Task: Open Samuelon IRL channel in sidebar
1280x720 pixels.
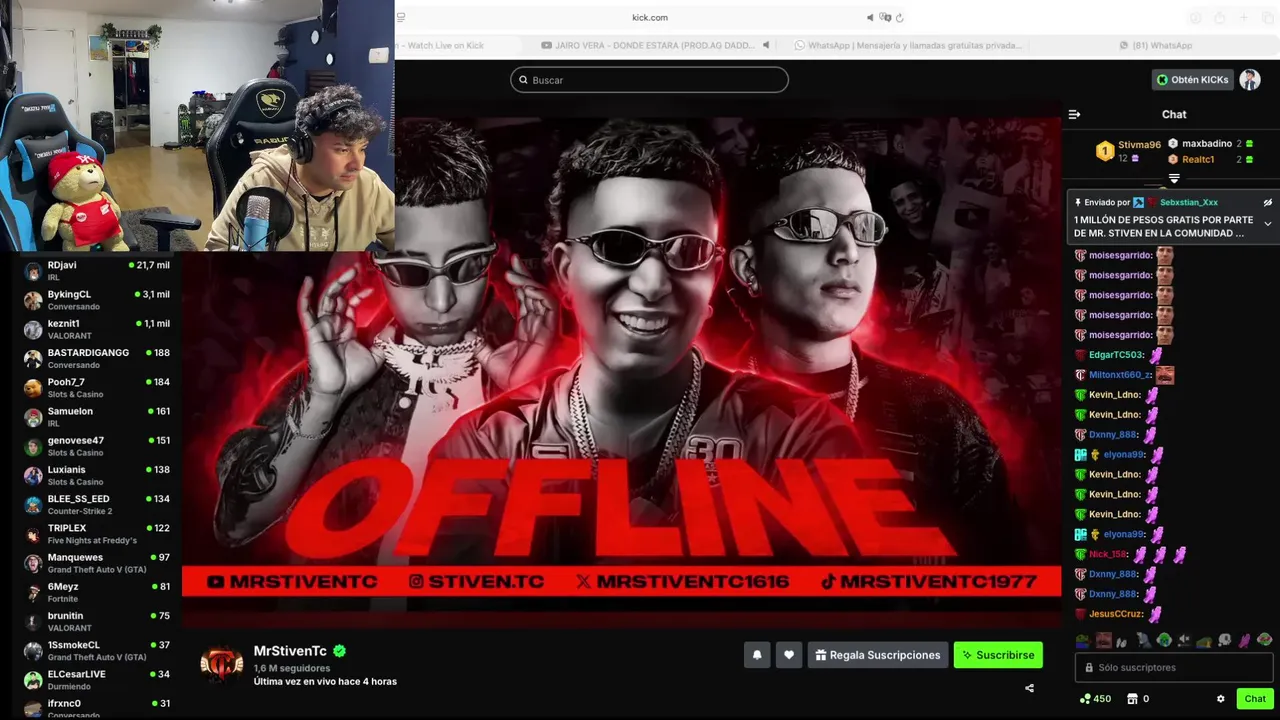Action: click(97, 417)
